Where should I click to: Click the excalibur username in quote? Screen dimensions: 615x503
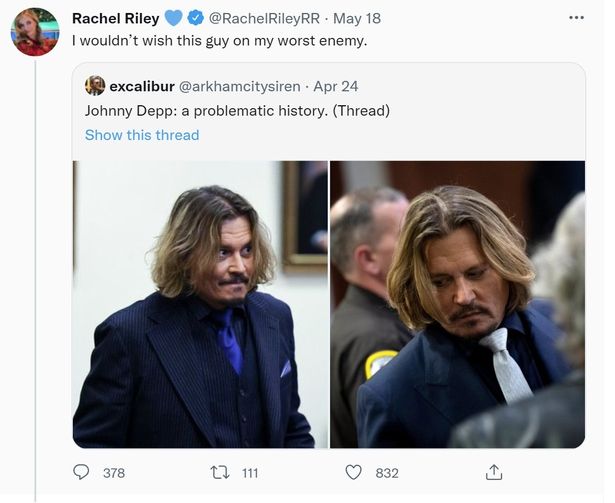(142, 86)
